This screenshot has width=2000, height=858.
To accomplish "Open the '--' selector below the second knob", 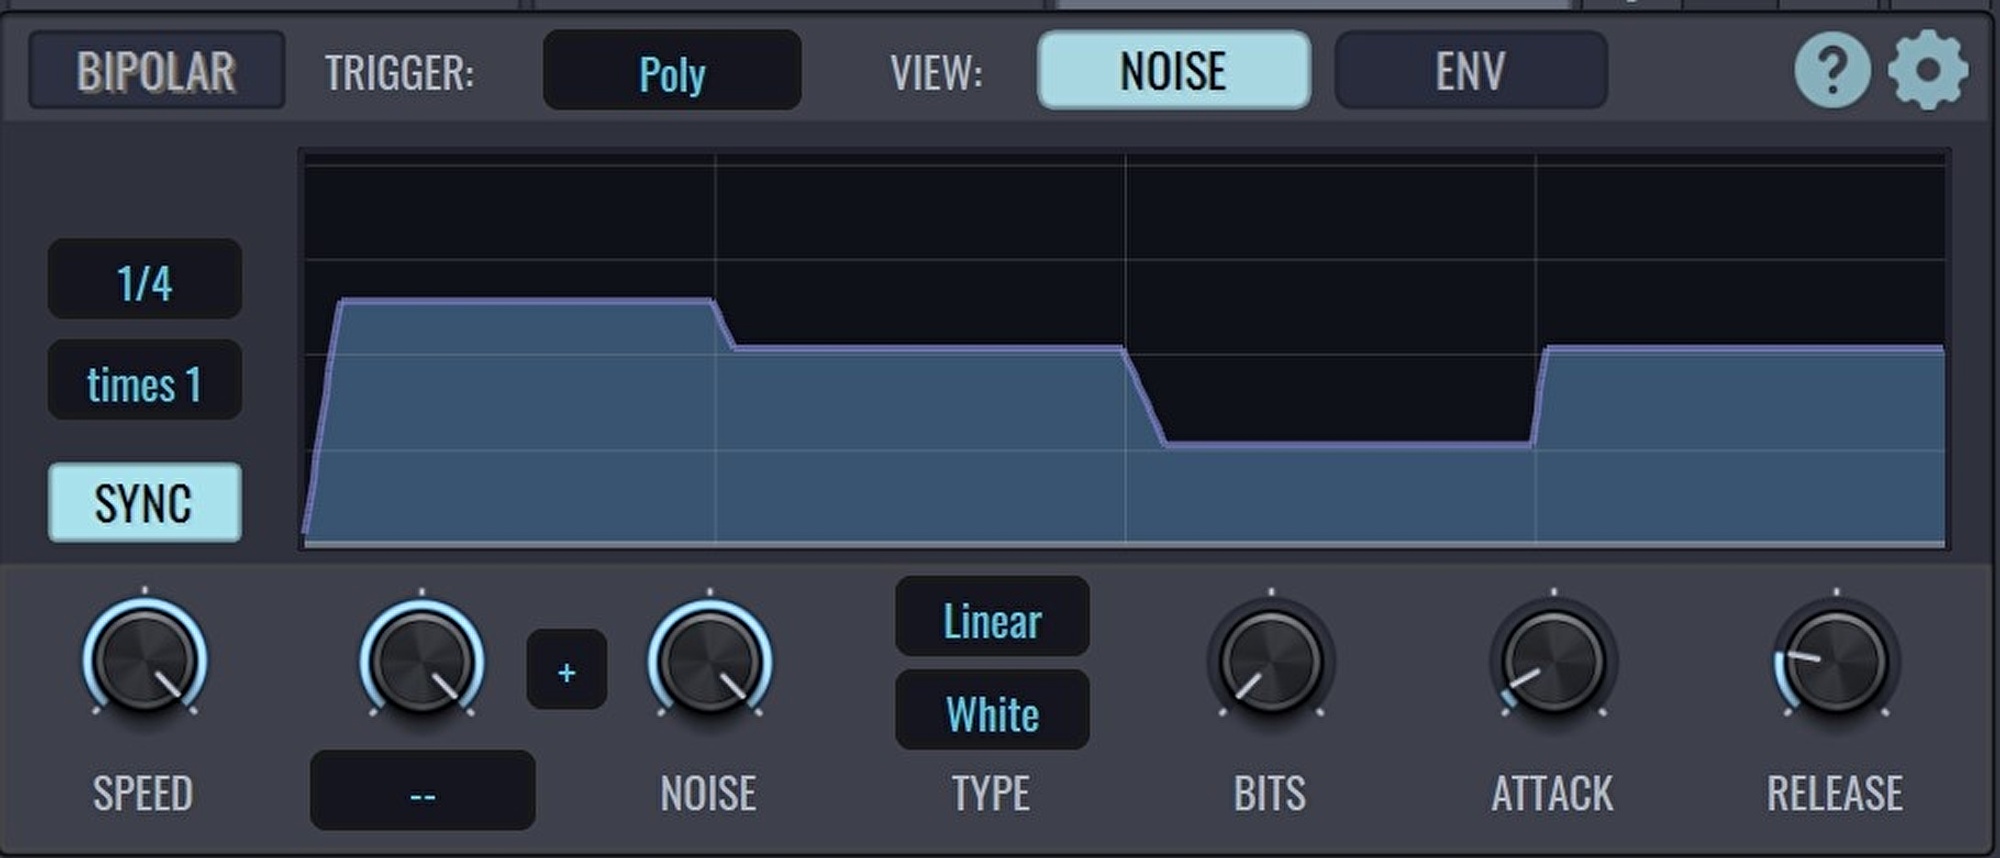I will 422,791.
